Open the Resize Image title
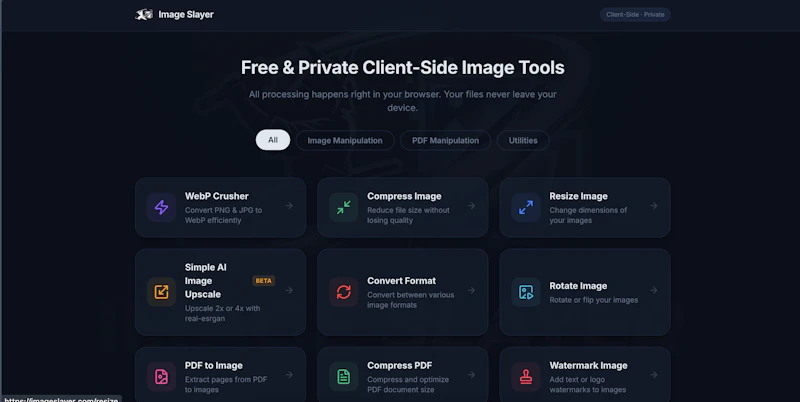800x402 pixels. pyautogui.click(x=578, y=196)
